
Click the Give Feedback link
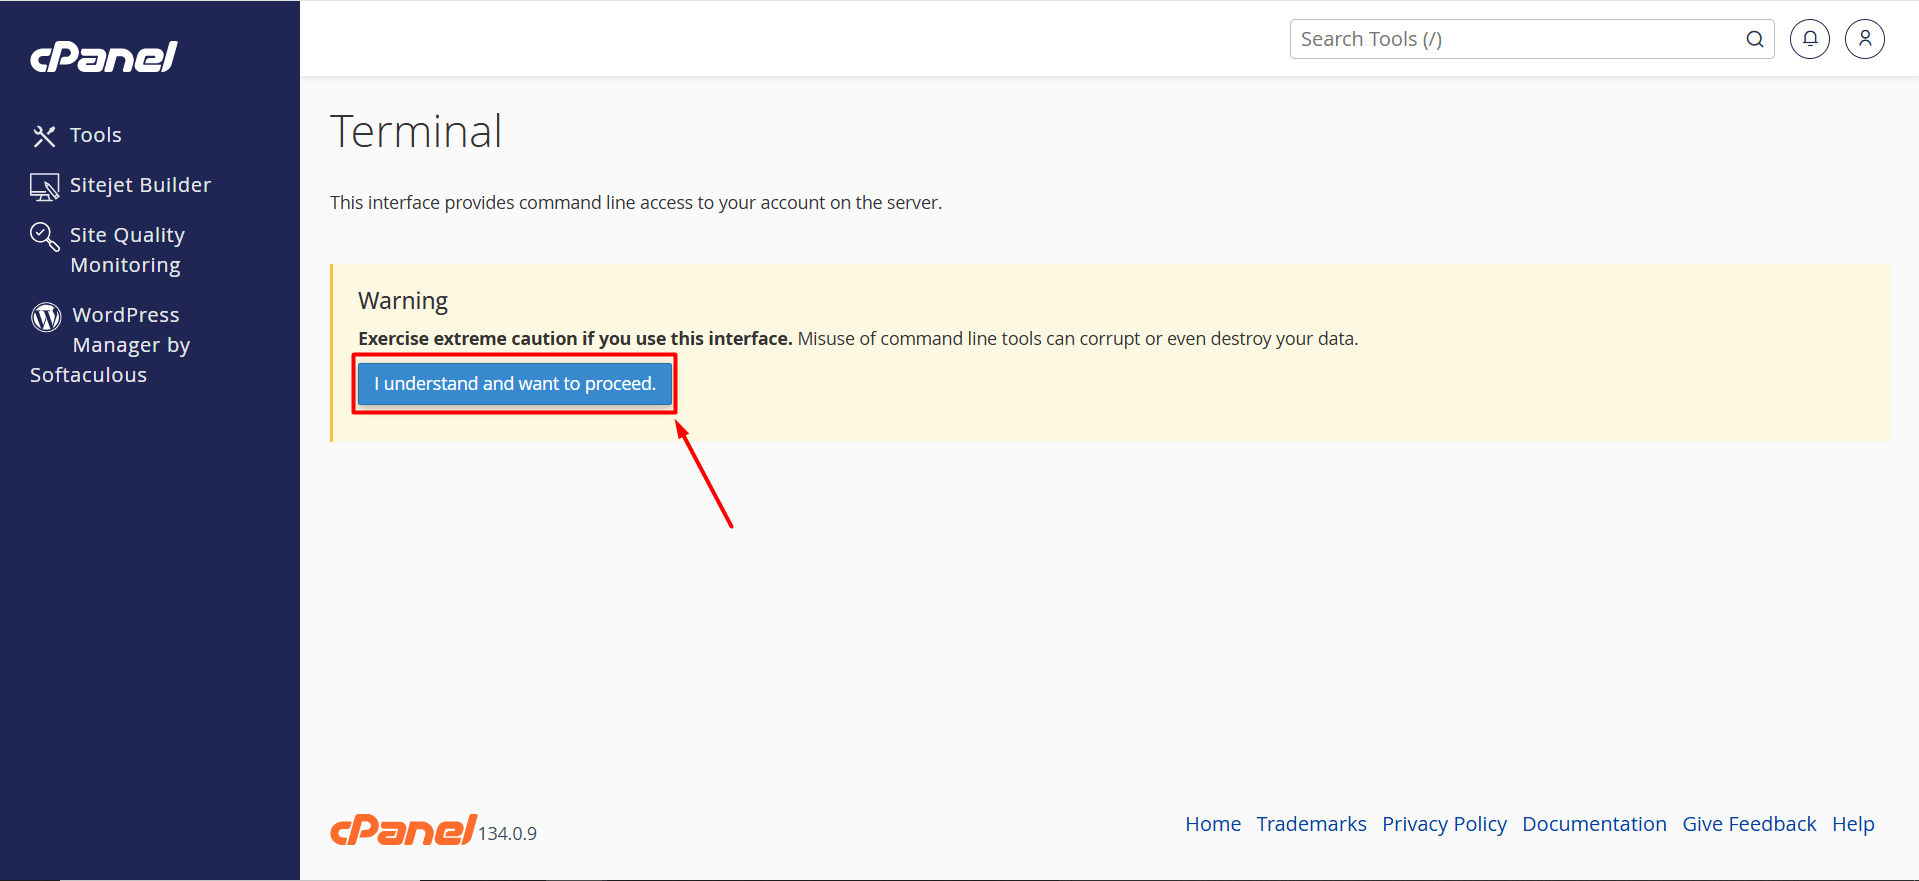(1749, 824)
